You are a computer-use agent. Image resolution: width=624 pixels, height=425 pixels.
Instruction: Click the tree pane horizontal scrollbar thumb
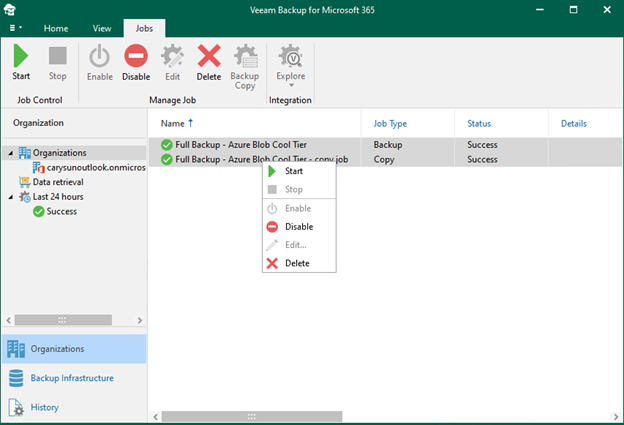coord(63,320)
